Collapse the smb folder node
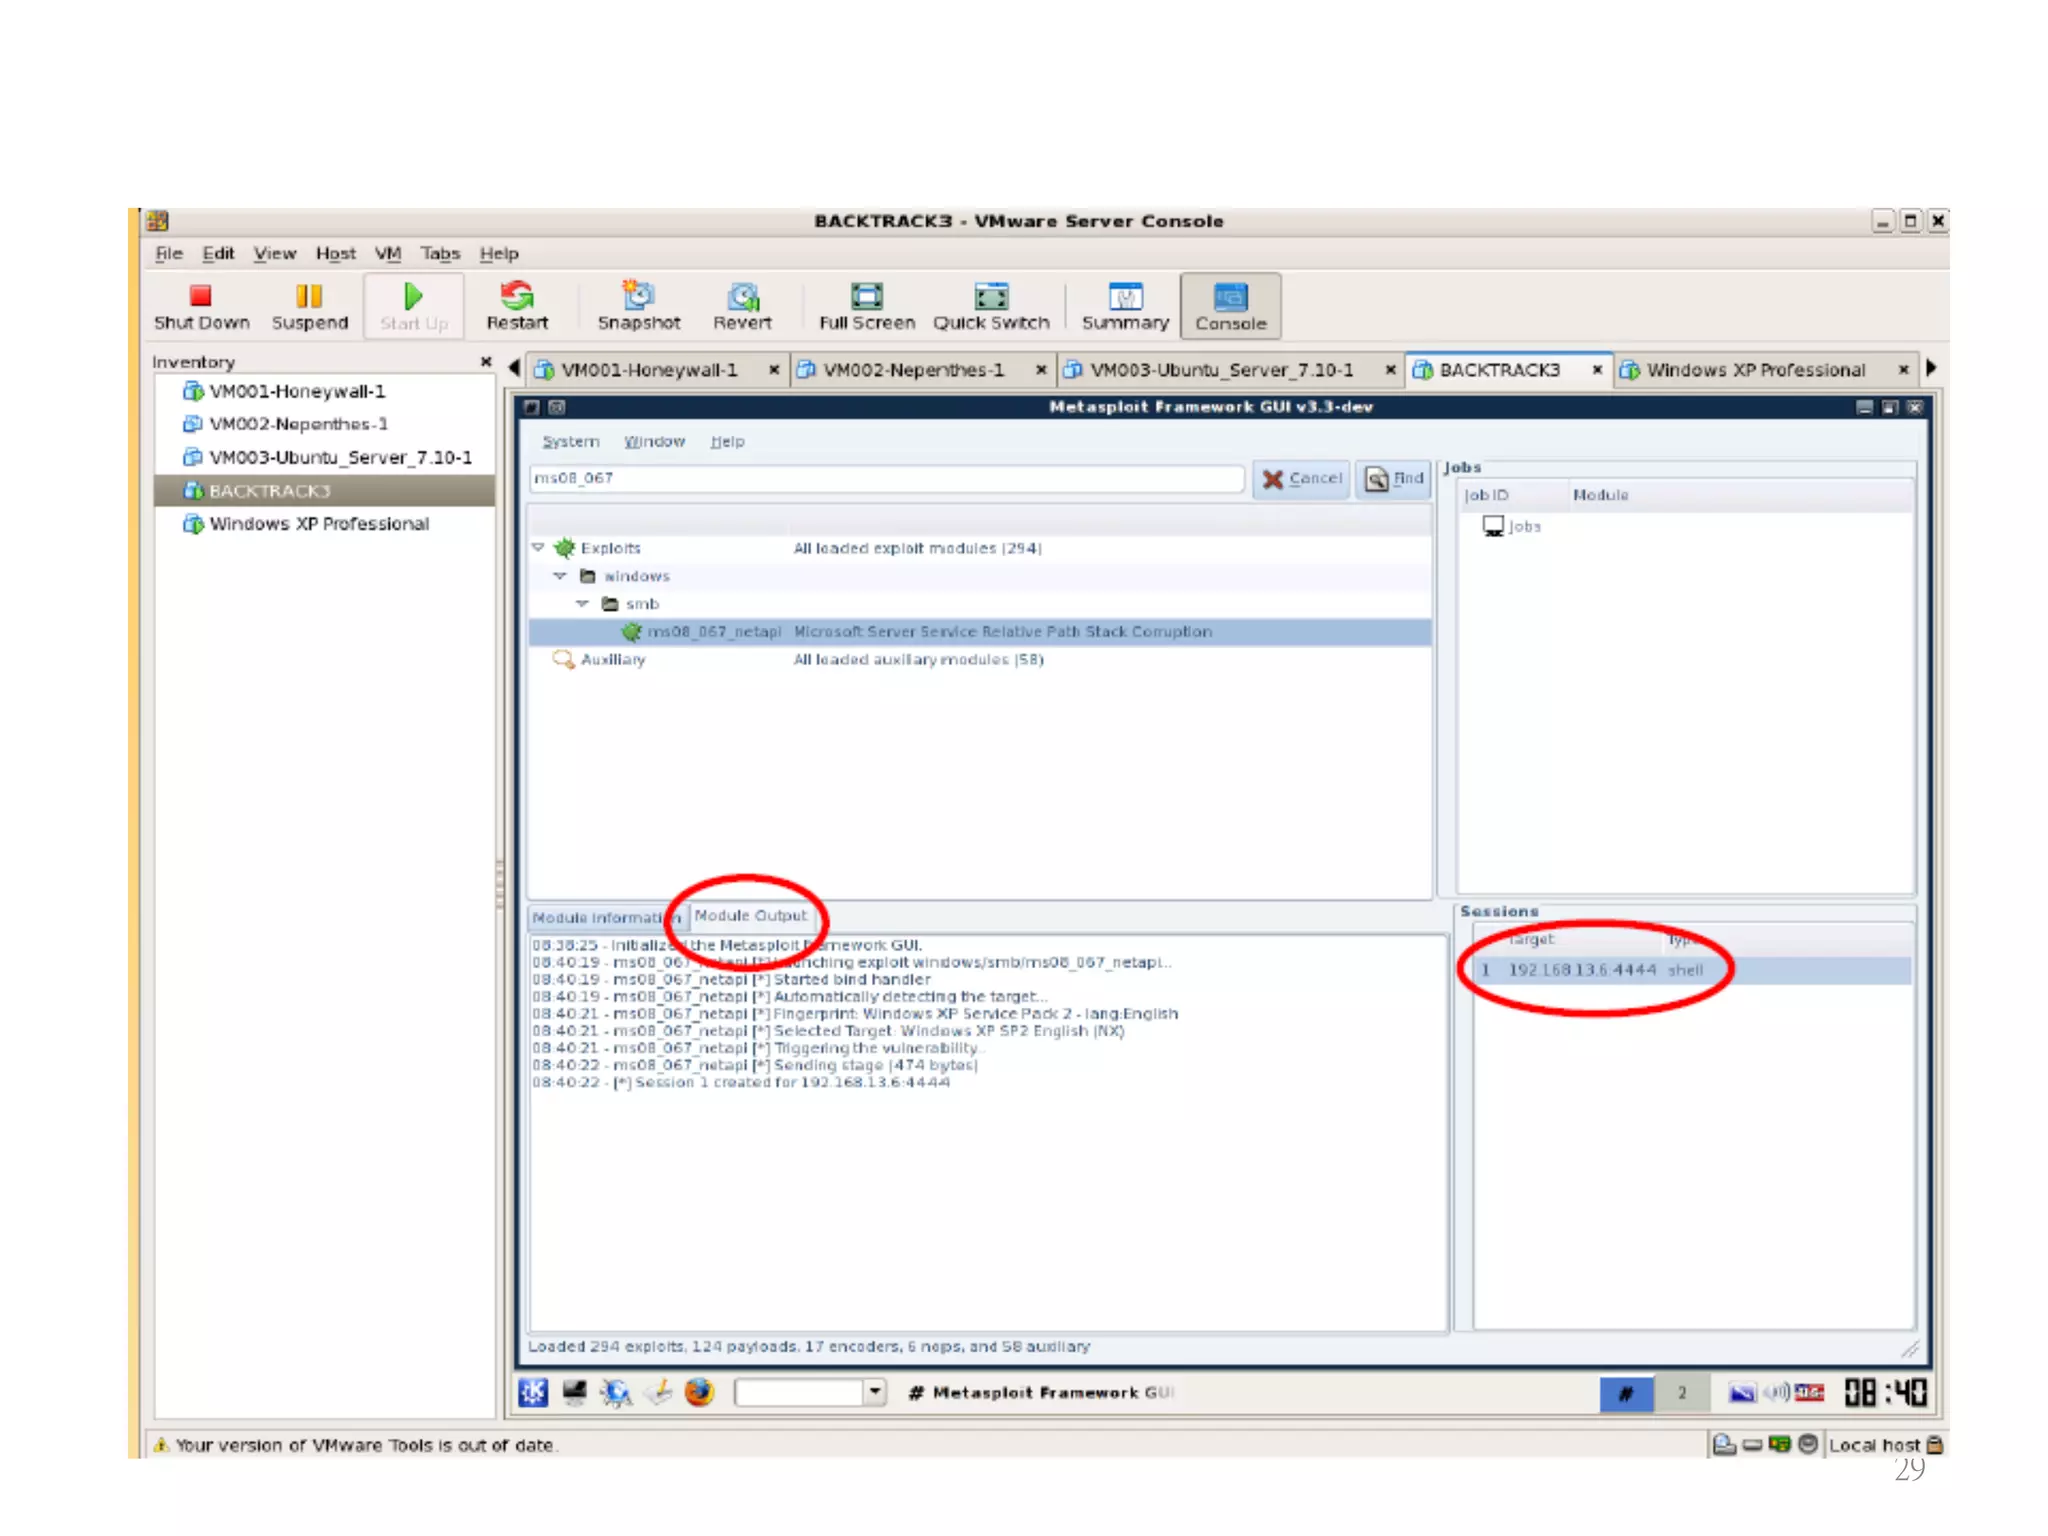Viewport: 2048px width, 1536px height. 583,604
